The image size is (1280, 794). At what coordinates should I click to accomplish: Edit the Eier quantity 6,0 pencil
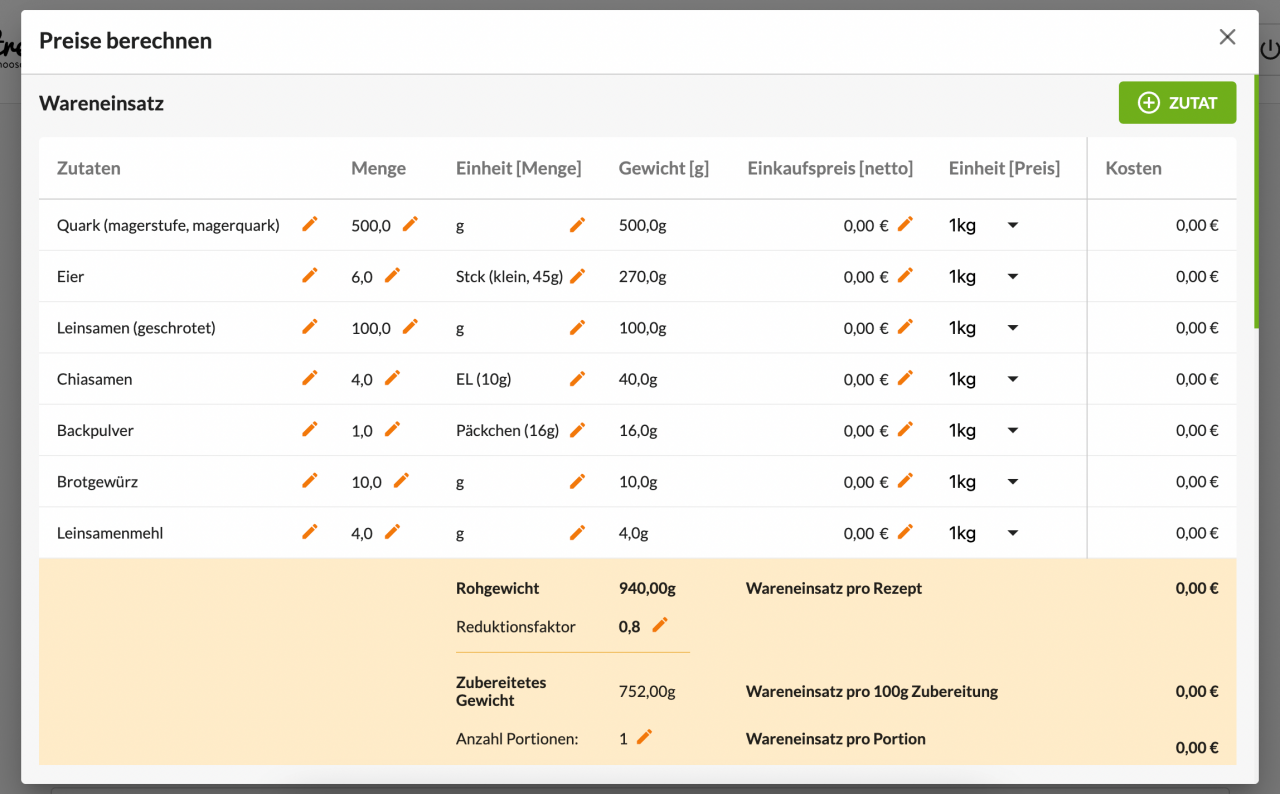tap(392, 275)
